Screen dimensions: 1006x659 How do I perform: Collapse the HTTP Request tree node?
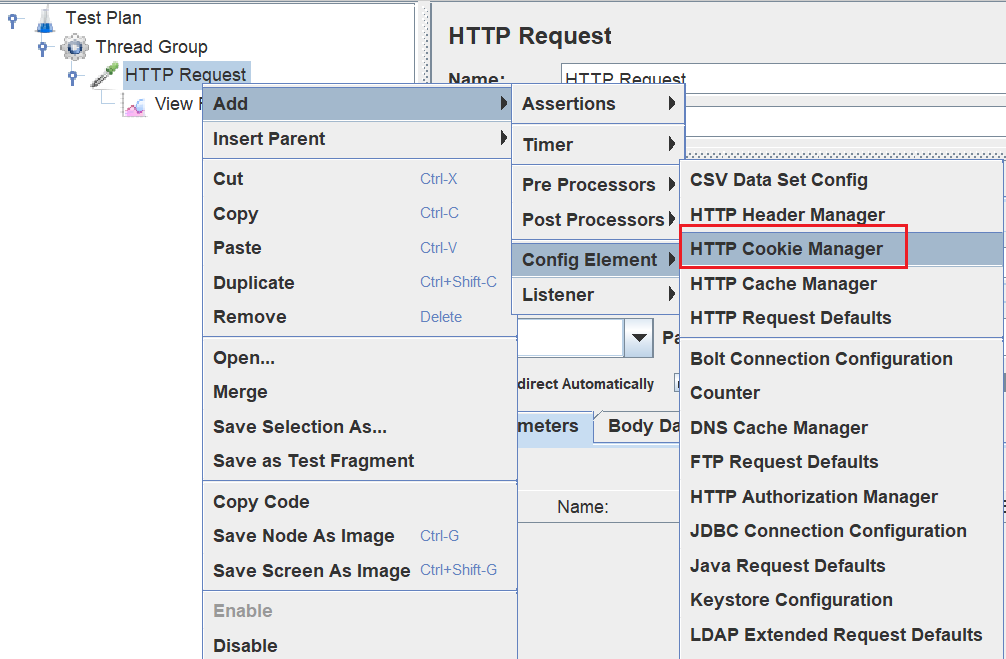click(x=72, y=76)
